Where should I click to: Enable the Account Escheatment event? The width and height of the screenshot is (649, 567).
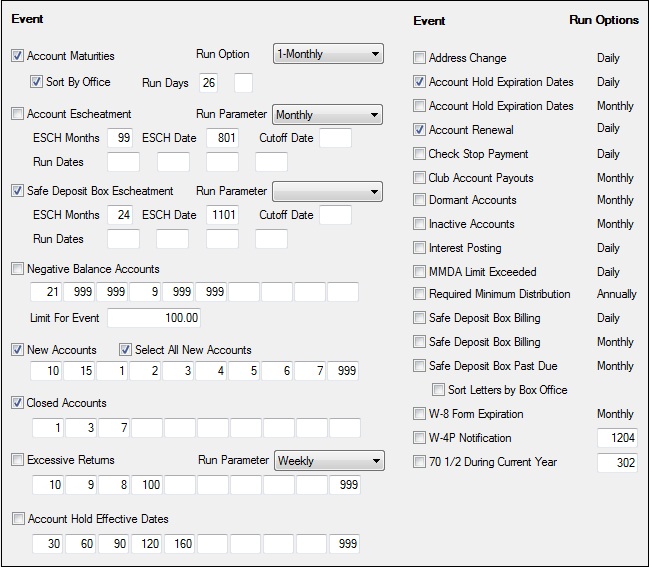[x=17, y=114]
